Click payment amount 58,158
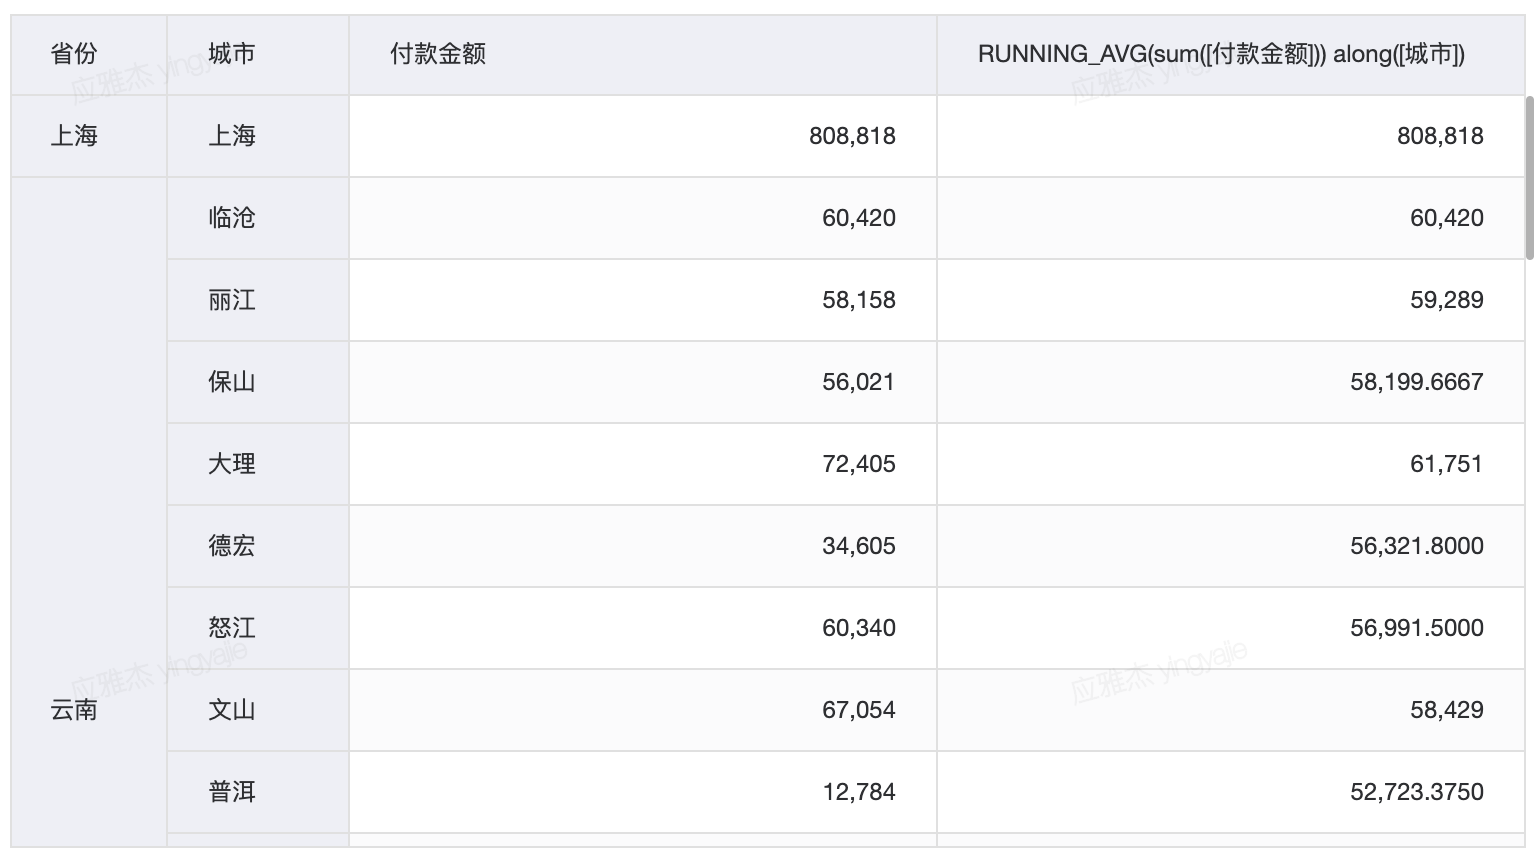This screenshot has width=1534, height=856. (x=643, y=300)
